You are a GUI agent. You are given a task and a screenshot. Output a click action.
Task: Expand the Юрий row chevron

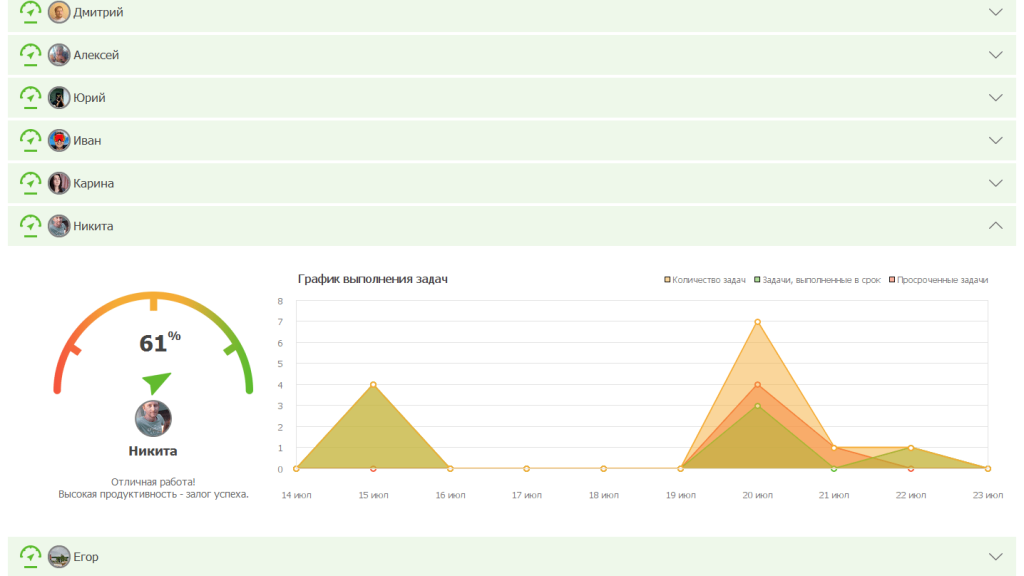[x=995, y=97]
